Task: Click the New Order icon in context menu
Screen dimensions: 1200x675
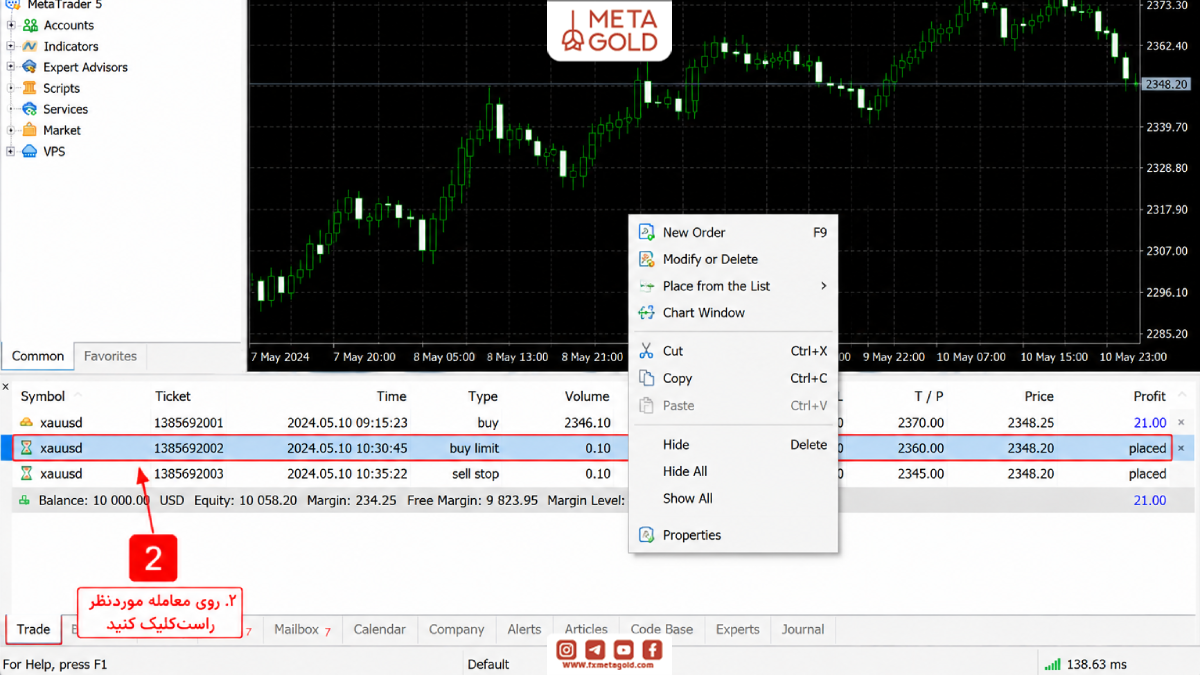Action: 646,232
